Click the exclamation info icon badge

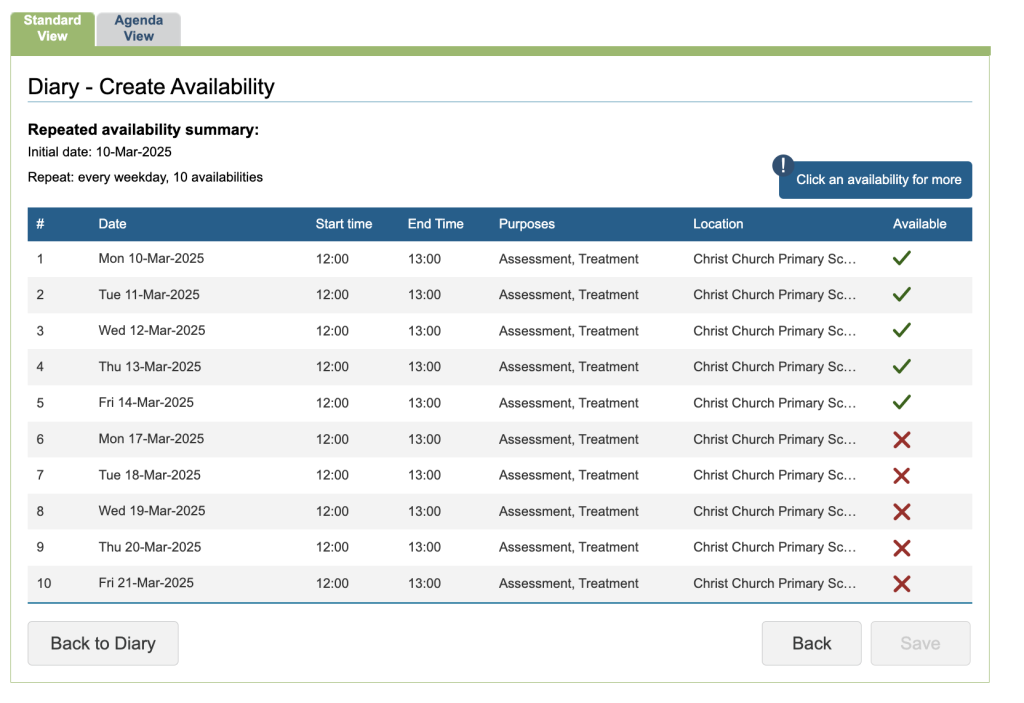point(783,165)
